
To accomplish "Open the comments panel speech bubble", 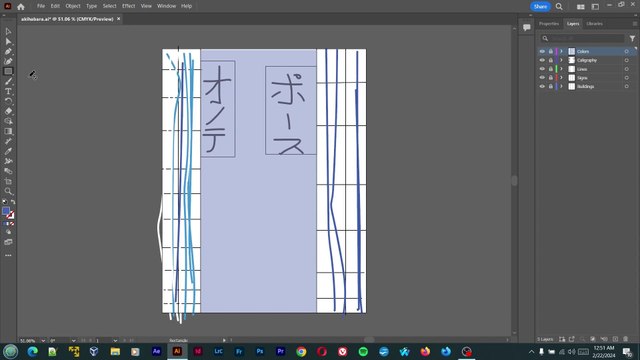I will coord(527,27).
